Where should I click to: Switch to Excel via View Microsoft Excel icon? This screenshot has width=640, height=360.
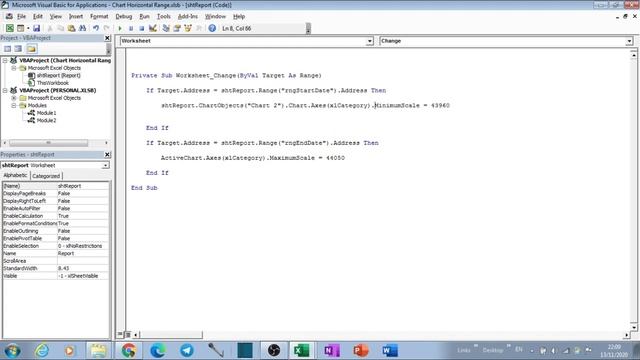point(9,28)
